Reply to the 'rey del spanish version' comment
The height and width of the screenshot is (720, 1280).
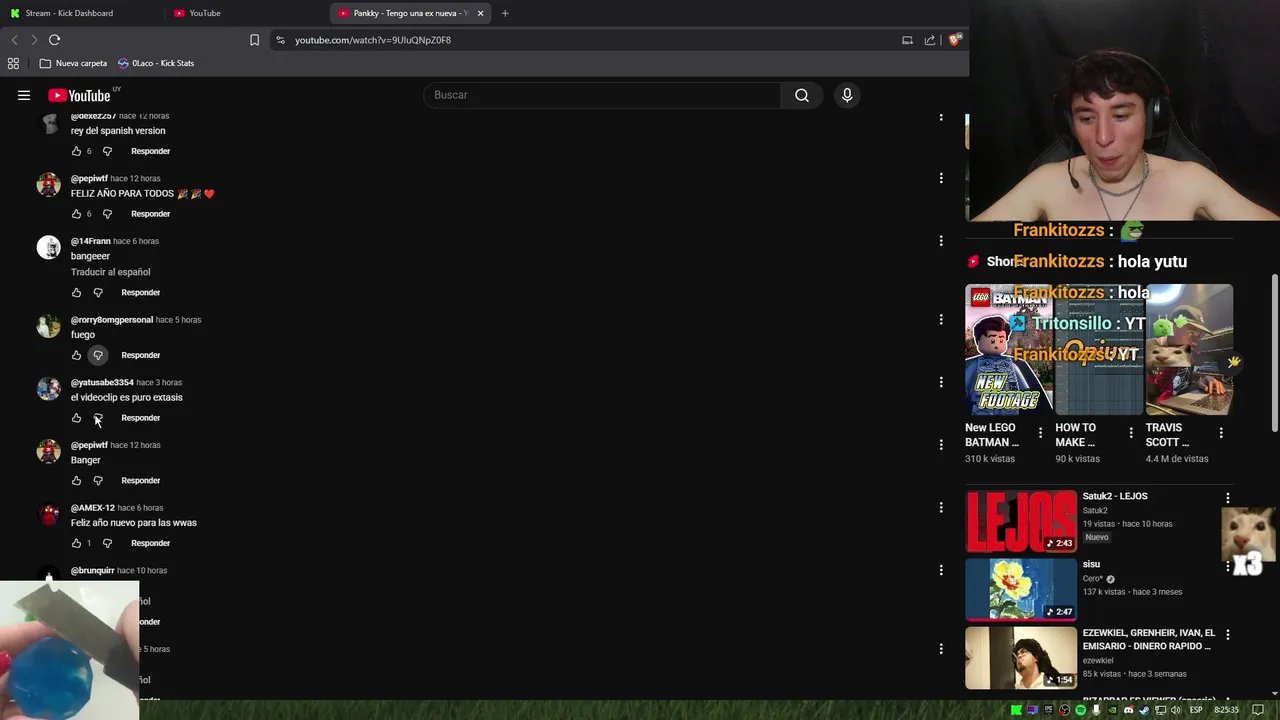150,151
